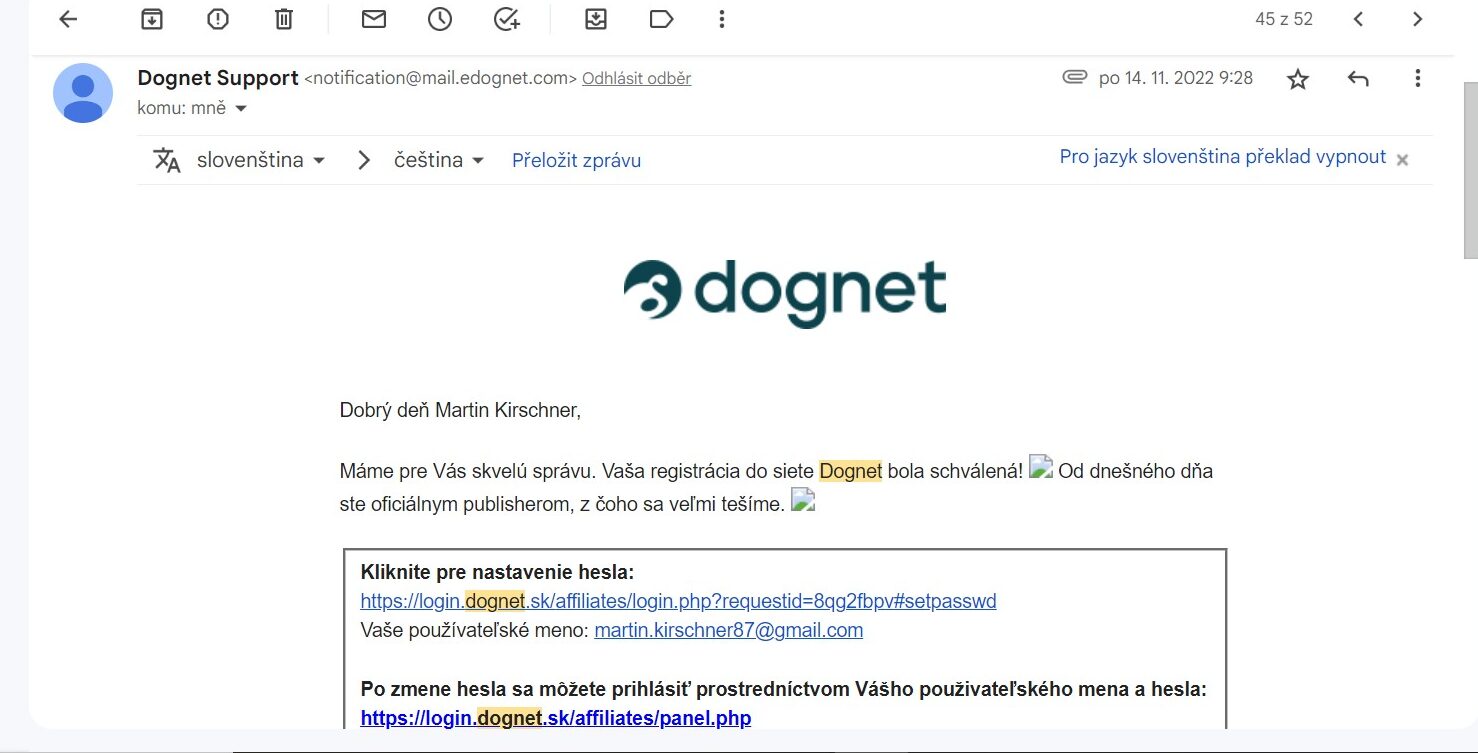Click the translate icon
This screenshot has height=753, width=1478.
tap(167, 160)
